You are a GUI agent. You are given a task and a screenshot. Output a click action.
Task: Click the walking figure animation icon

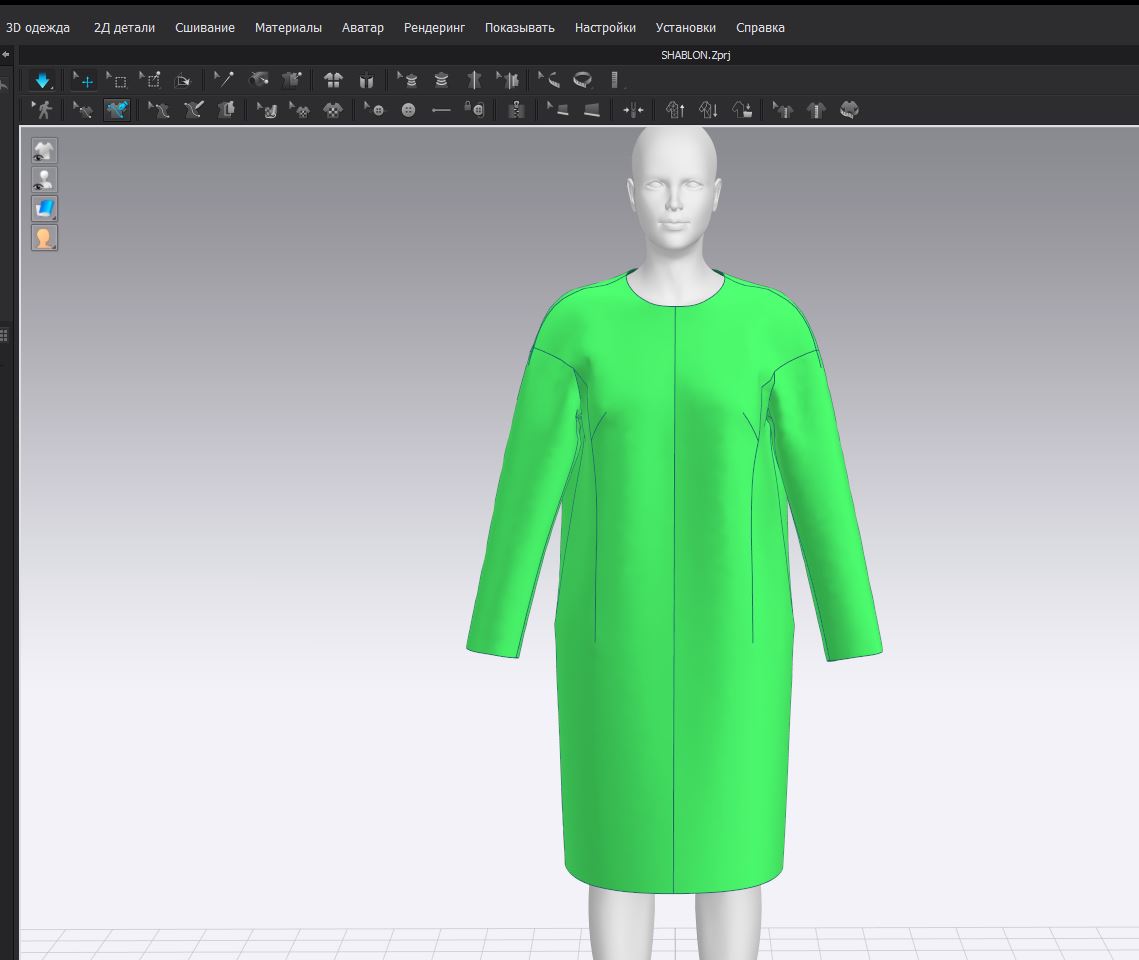[43, 110]
